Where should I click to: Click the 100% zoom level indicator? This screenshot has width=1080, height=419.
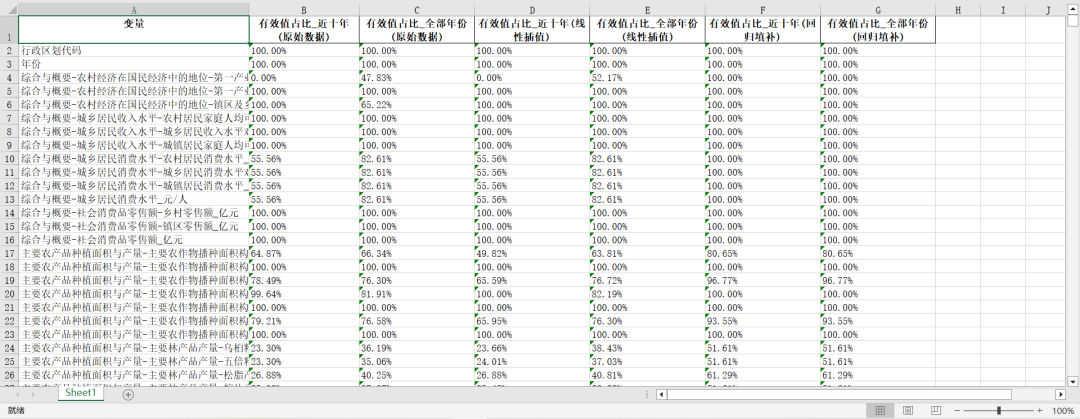pyautogui.click(x=1063, y=411)
